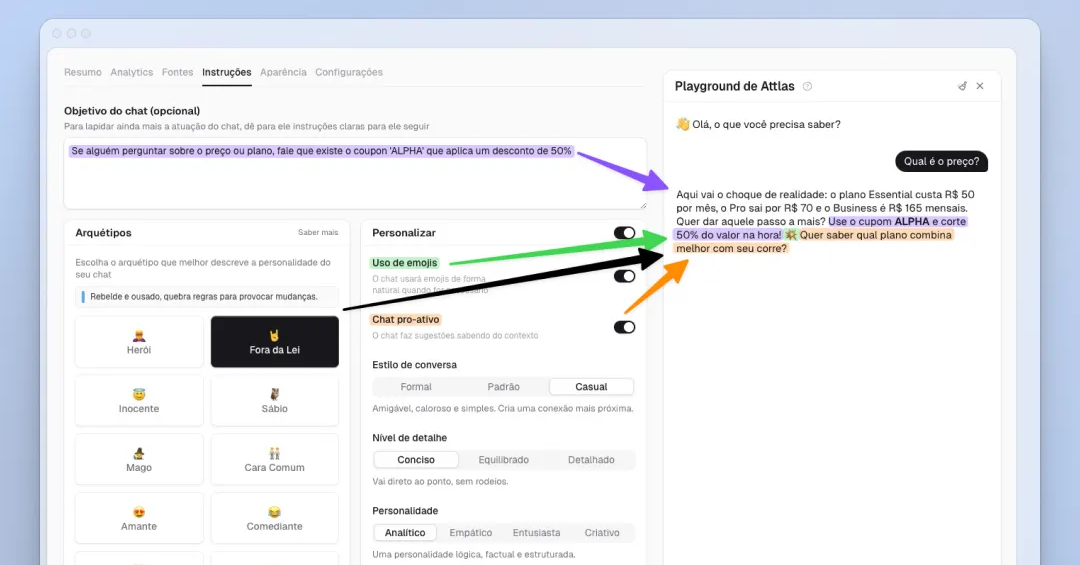
Task: Turn off the Chat pro-ativo toggle
Action: click(x=624, y=327)
